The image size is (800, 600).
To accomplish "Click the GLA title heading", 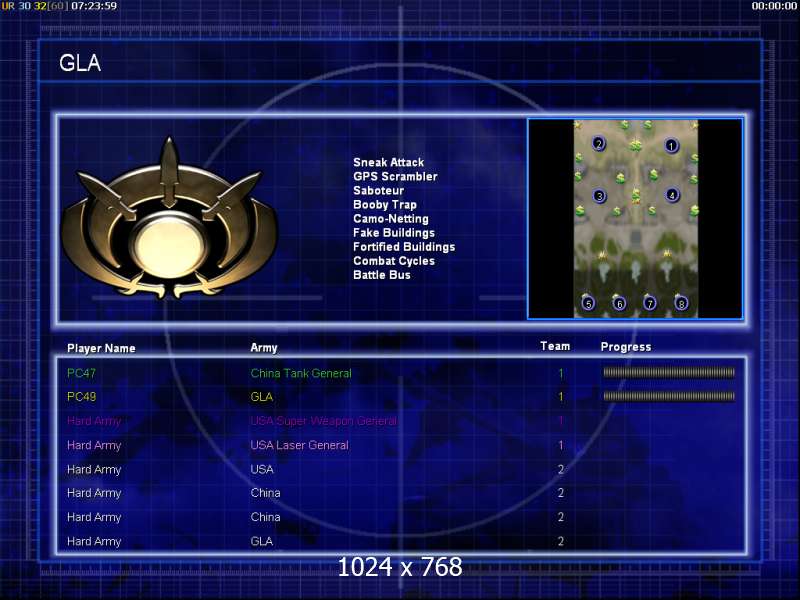I will point(80,63).
